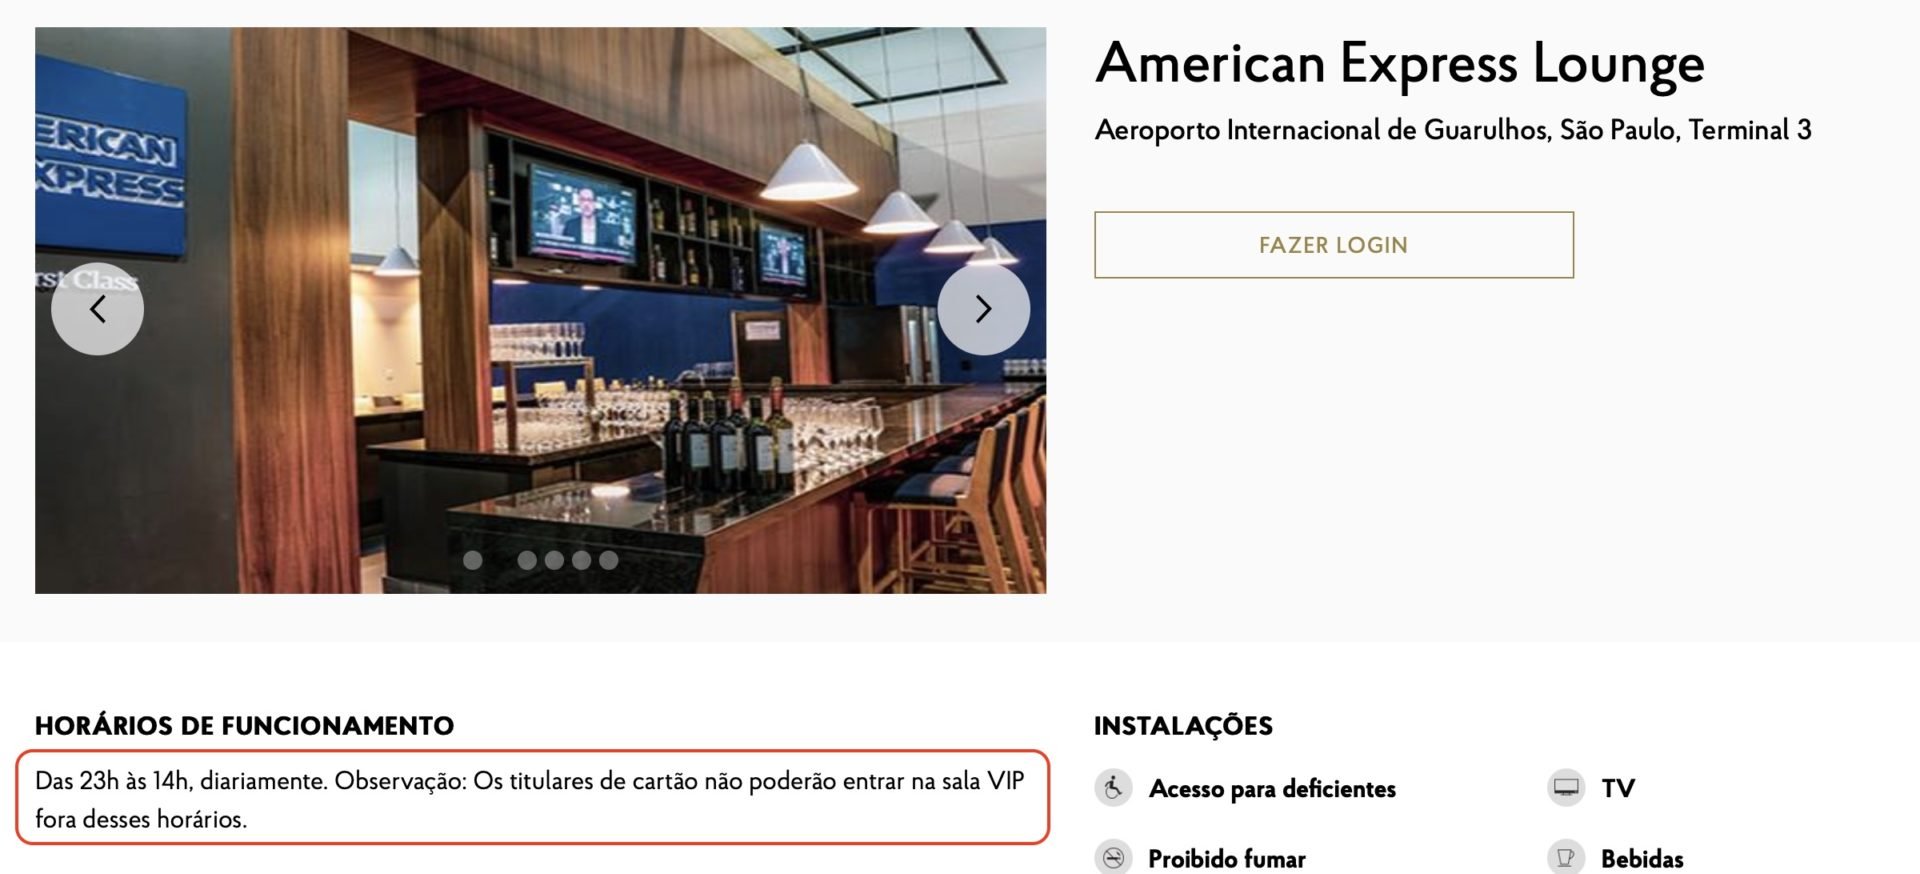Click the Horários de Funcionamento heading
1920x874 pixels.
[244, 725]
